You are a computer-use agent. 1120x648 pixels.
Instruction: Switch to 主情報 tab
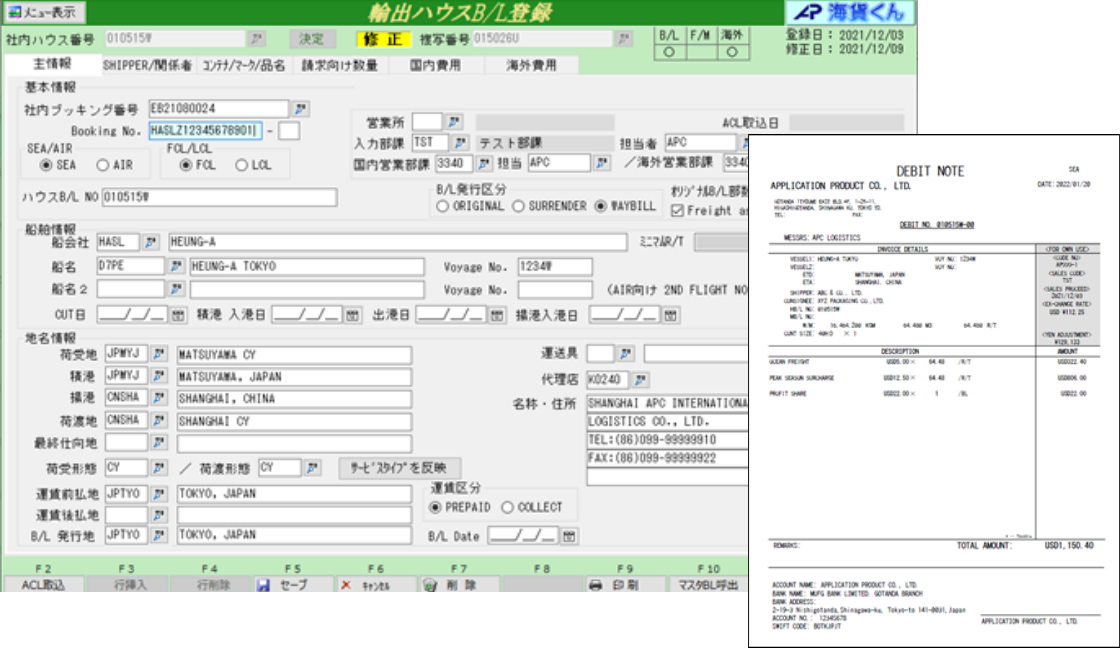tap(52, 64)
